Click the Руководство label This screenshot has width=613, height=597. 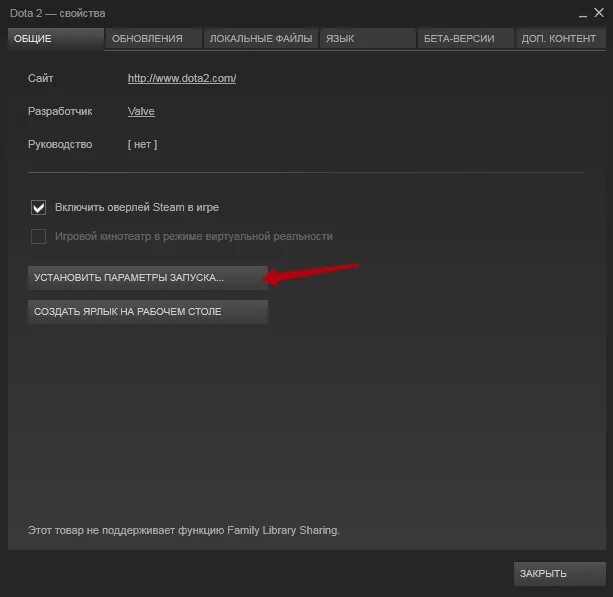tap(60, 145)
